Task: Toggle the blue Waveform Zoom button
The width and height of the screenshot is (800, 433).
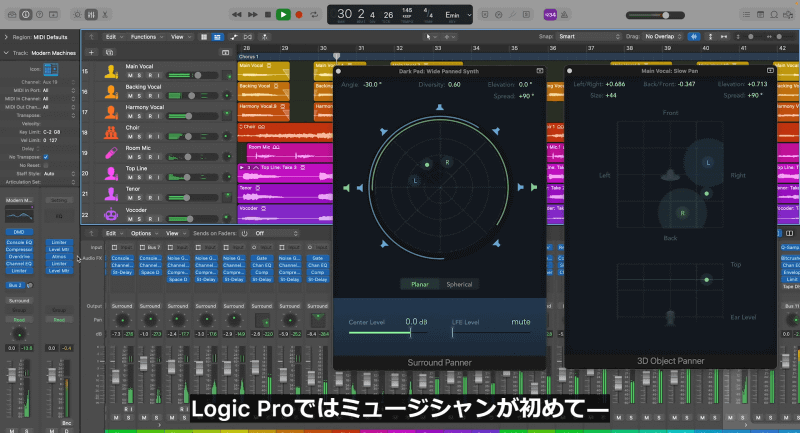Action: click(694, 37)
